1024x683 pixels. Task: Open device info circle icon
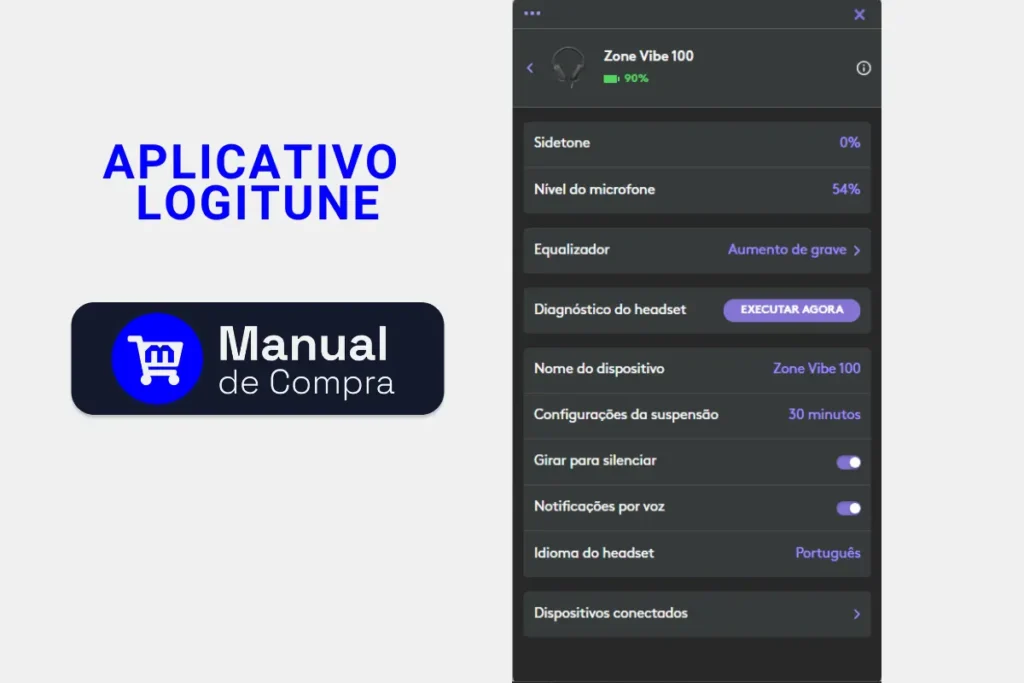(x=863, y=68)
